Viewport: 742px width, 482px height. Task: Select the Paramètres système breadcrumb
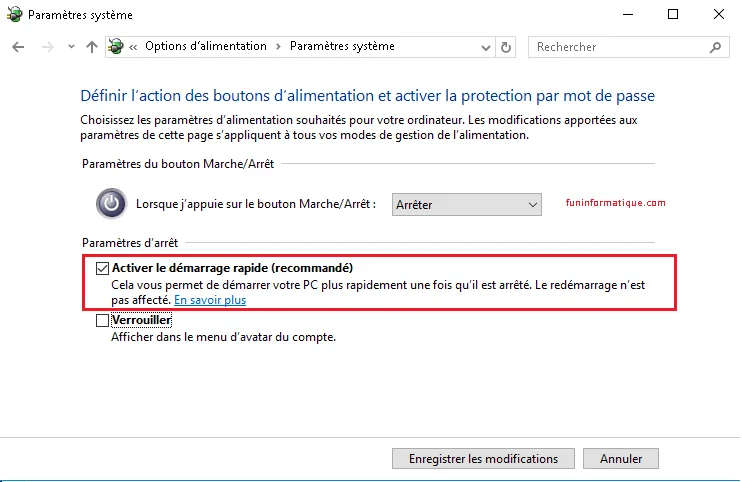click(342, 46)
